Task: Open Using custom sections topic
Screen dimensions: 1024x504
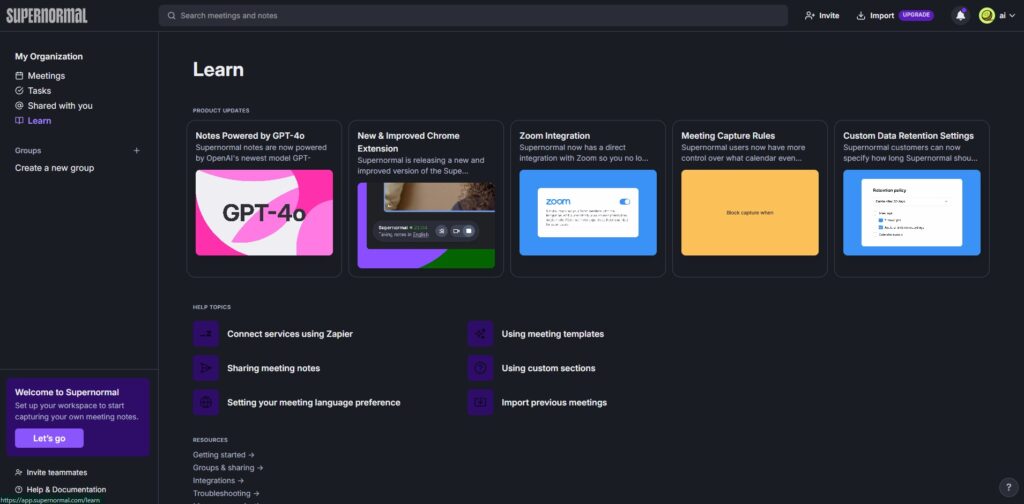Action: pos(549,368)
